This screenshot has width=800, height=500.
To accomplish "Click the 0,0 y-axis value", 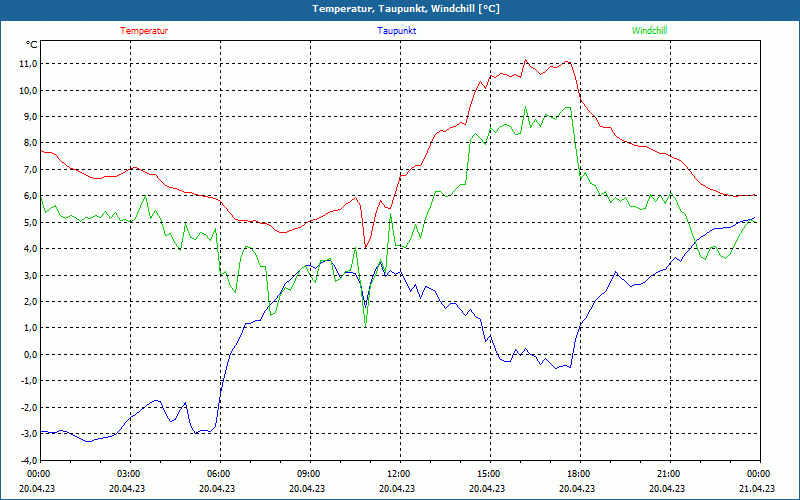I will point(30,354).
